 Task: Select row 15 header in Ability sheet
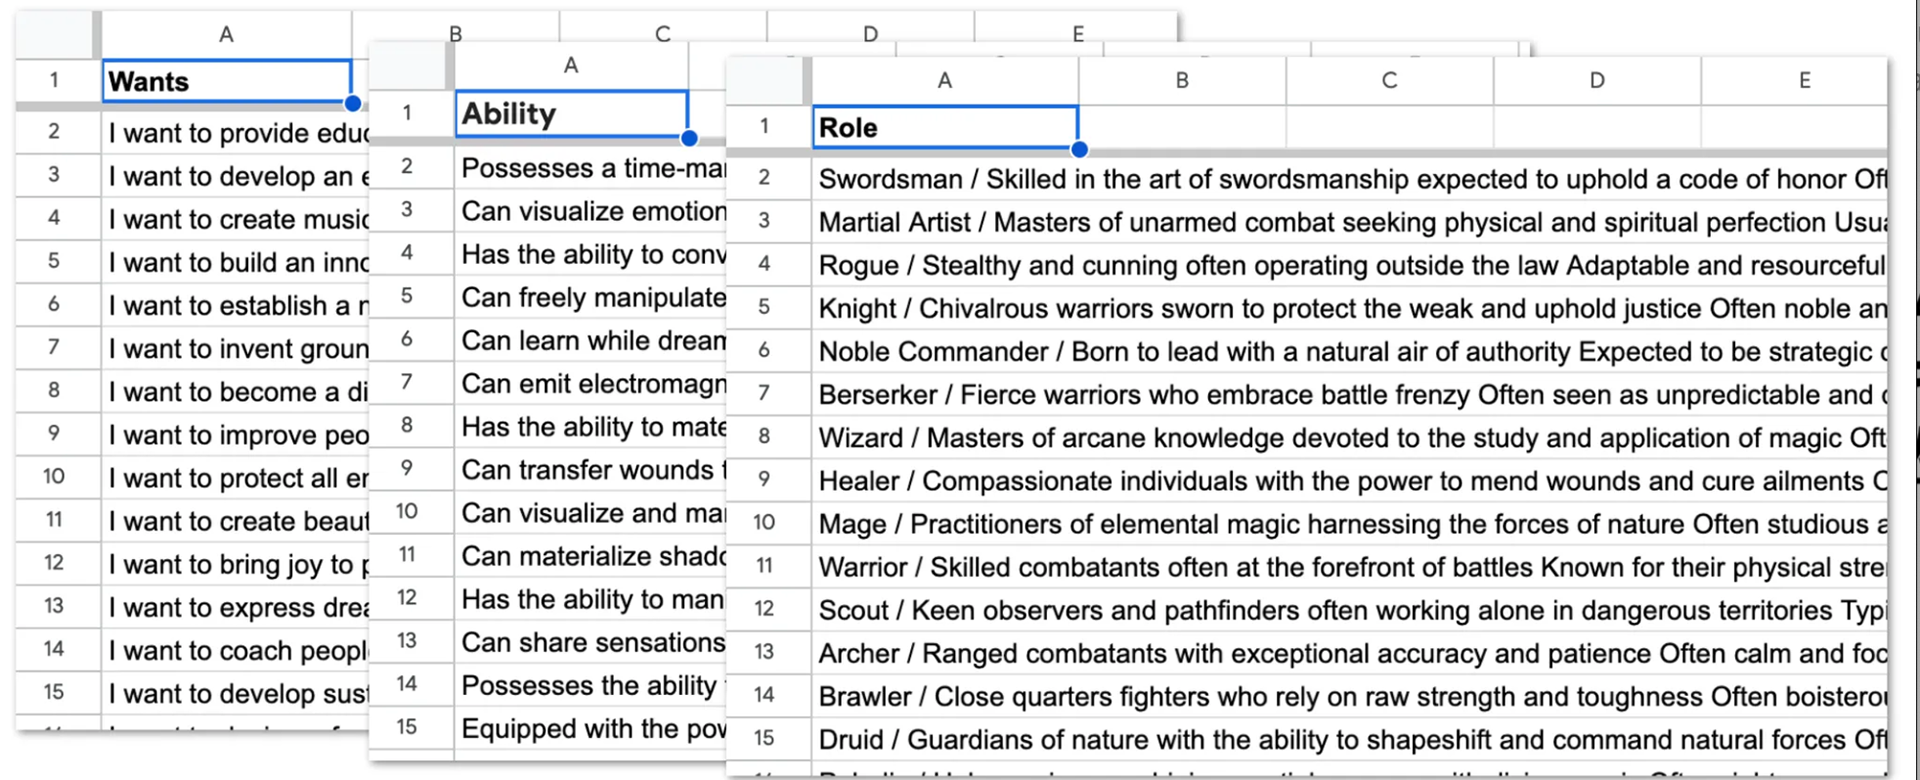click(x=407, y=727)
